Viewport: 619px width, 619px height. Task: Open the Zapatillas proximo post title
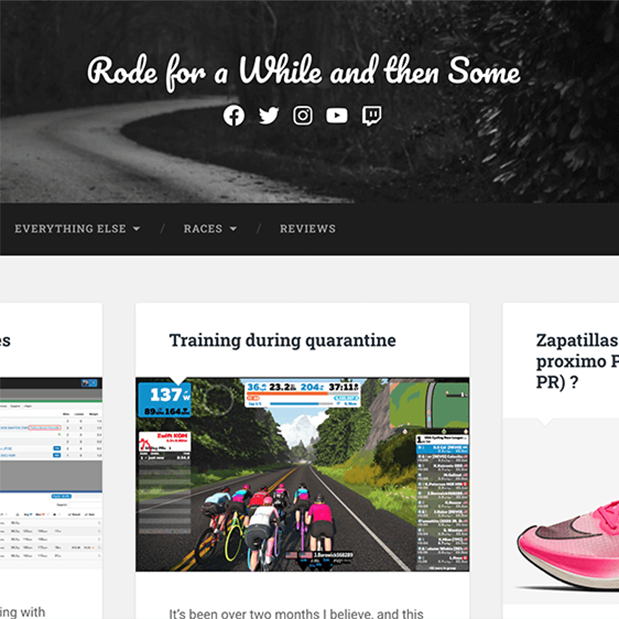(577, 361)
